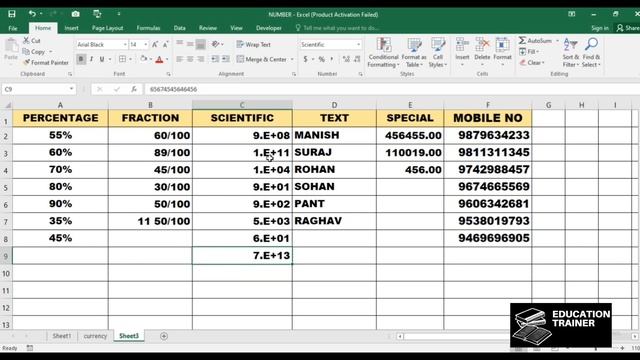Decrease font size
This screenshot has width=640, height=360.
pos(165,44)
